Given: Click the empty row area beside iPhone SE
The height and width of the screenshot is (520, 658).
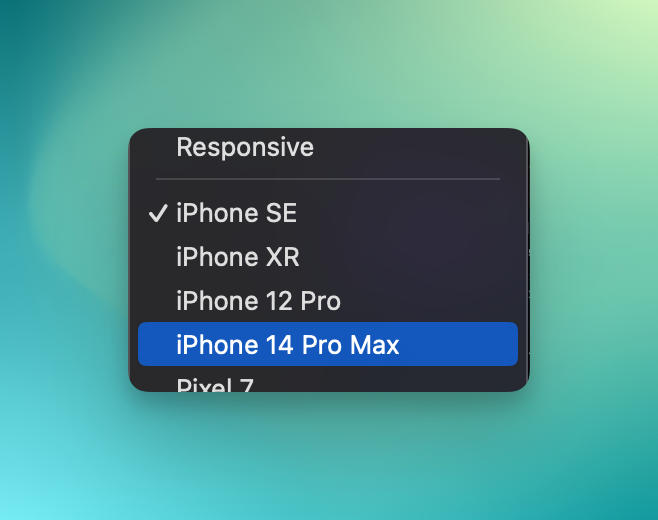Looking at the screenshot, I should (407, 213).
